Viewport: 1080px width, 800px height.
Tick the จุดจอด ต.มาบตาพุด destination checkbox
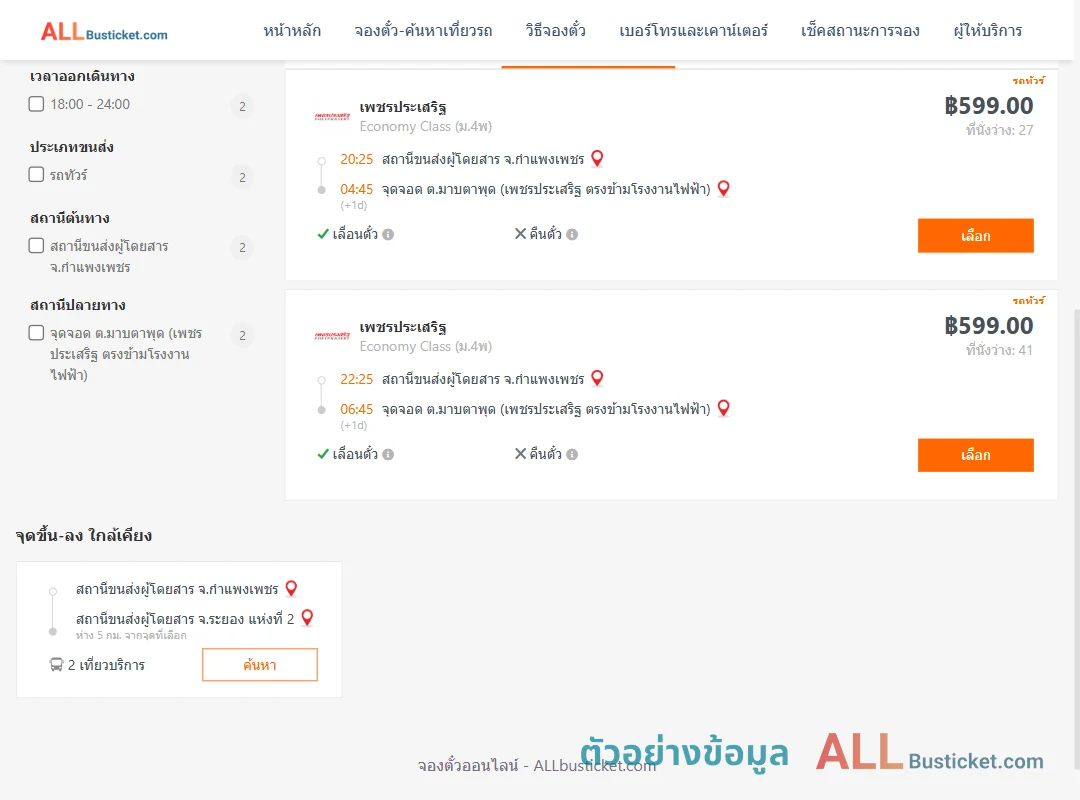pyautogui.click(x=37, y=333)
